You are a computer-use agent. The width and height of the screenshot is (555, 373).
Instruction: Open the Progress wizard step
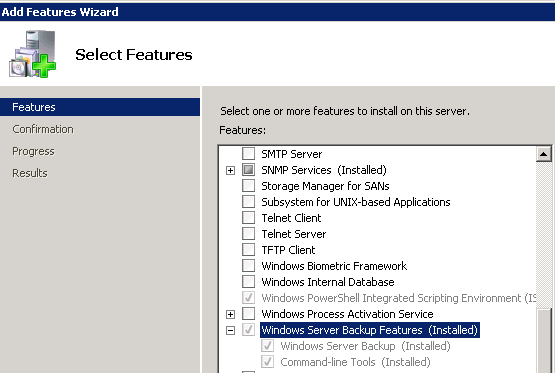(x=33, y=151)
